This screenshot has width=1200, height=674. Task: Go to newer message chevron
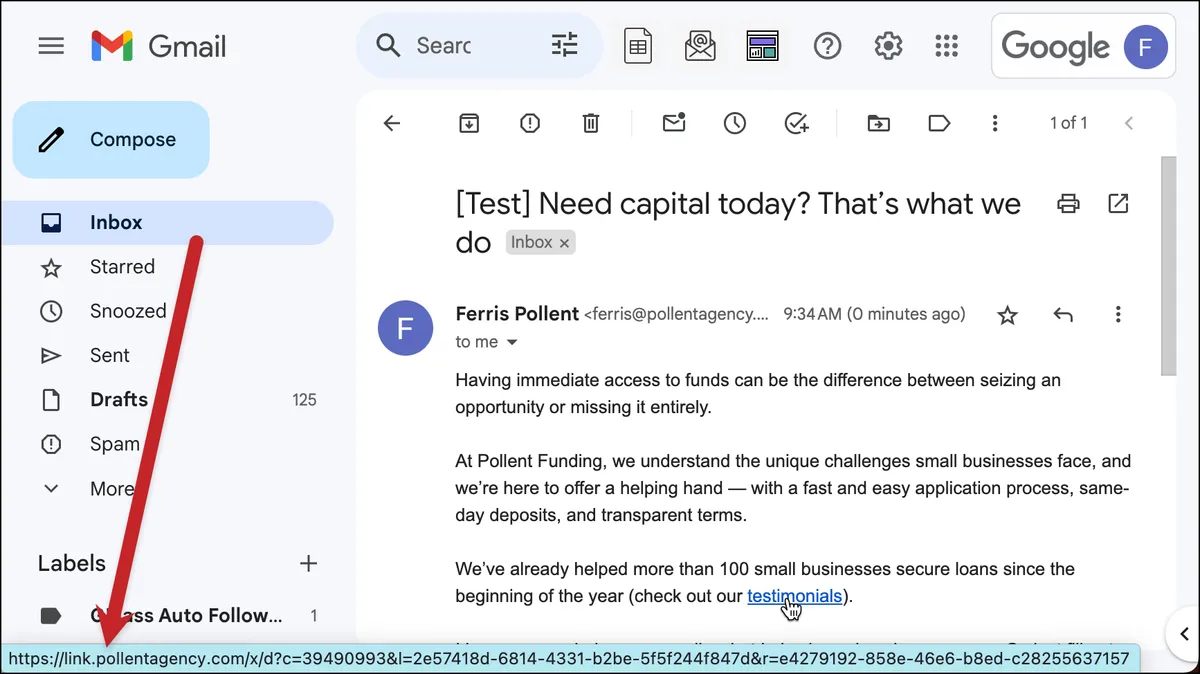pos(1129,123)
